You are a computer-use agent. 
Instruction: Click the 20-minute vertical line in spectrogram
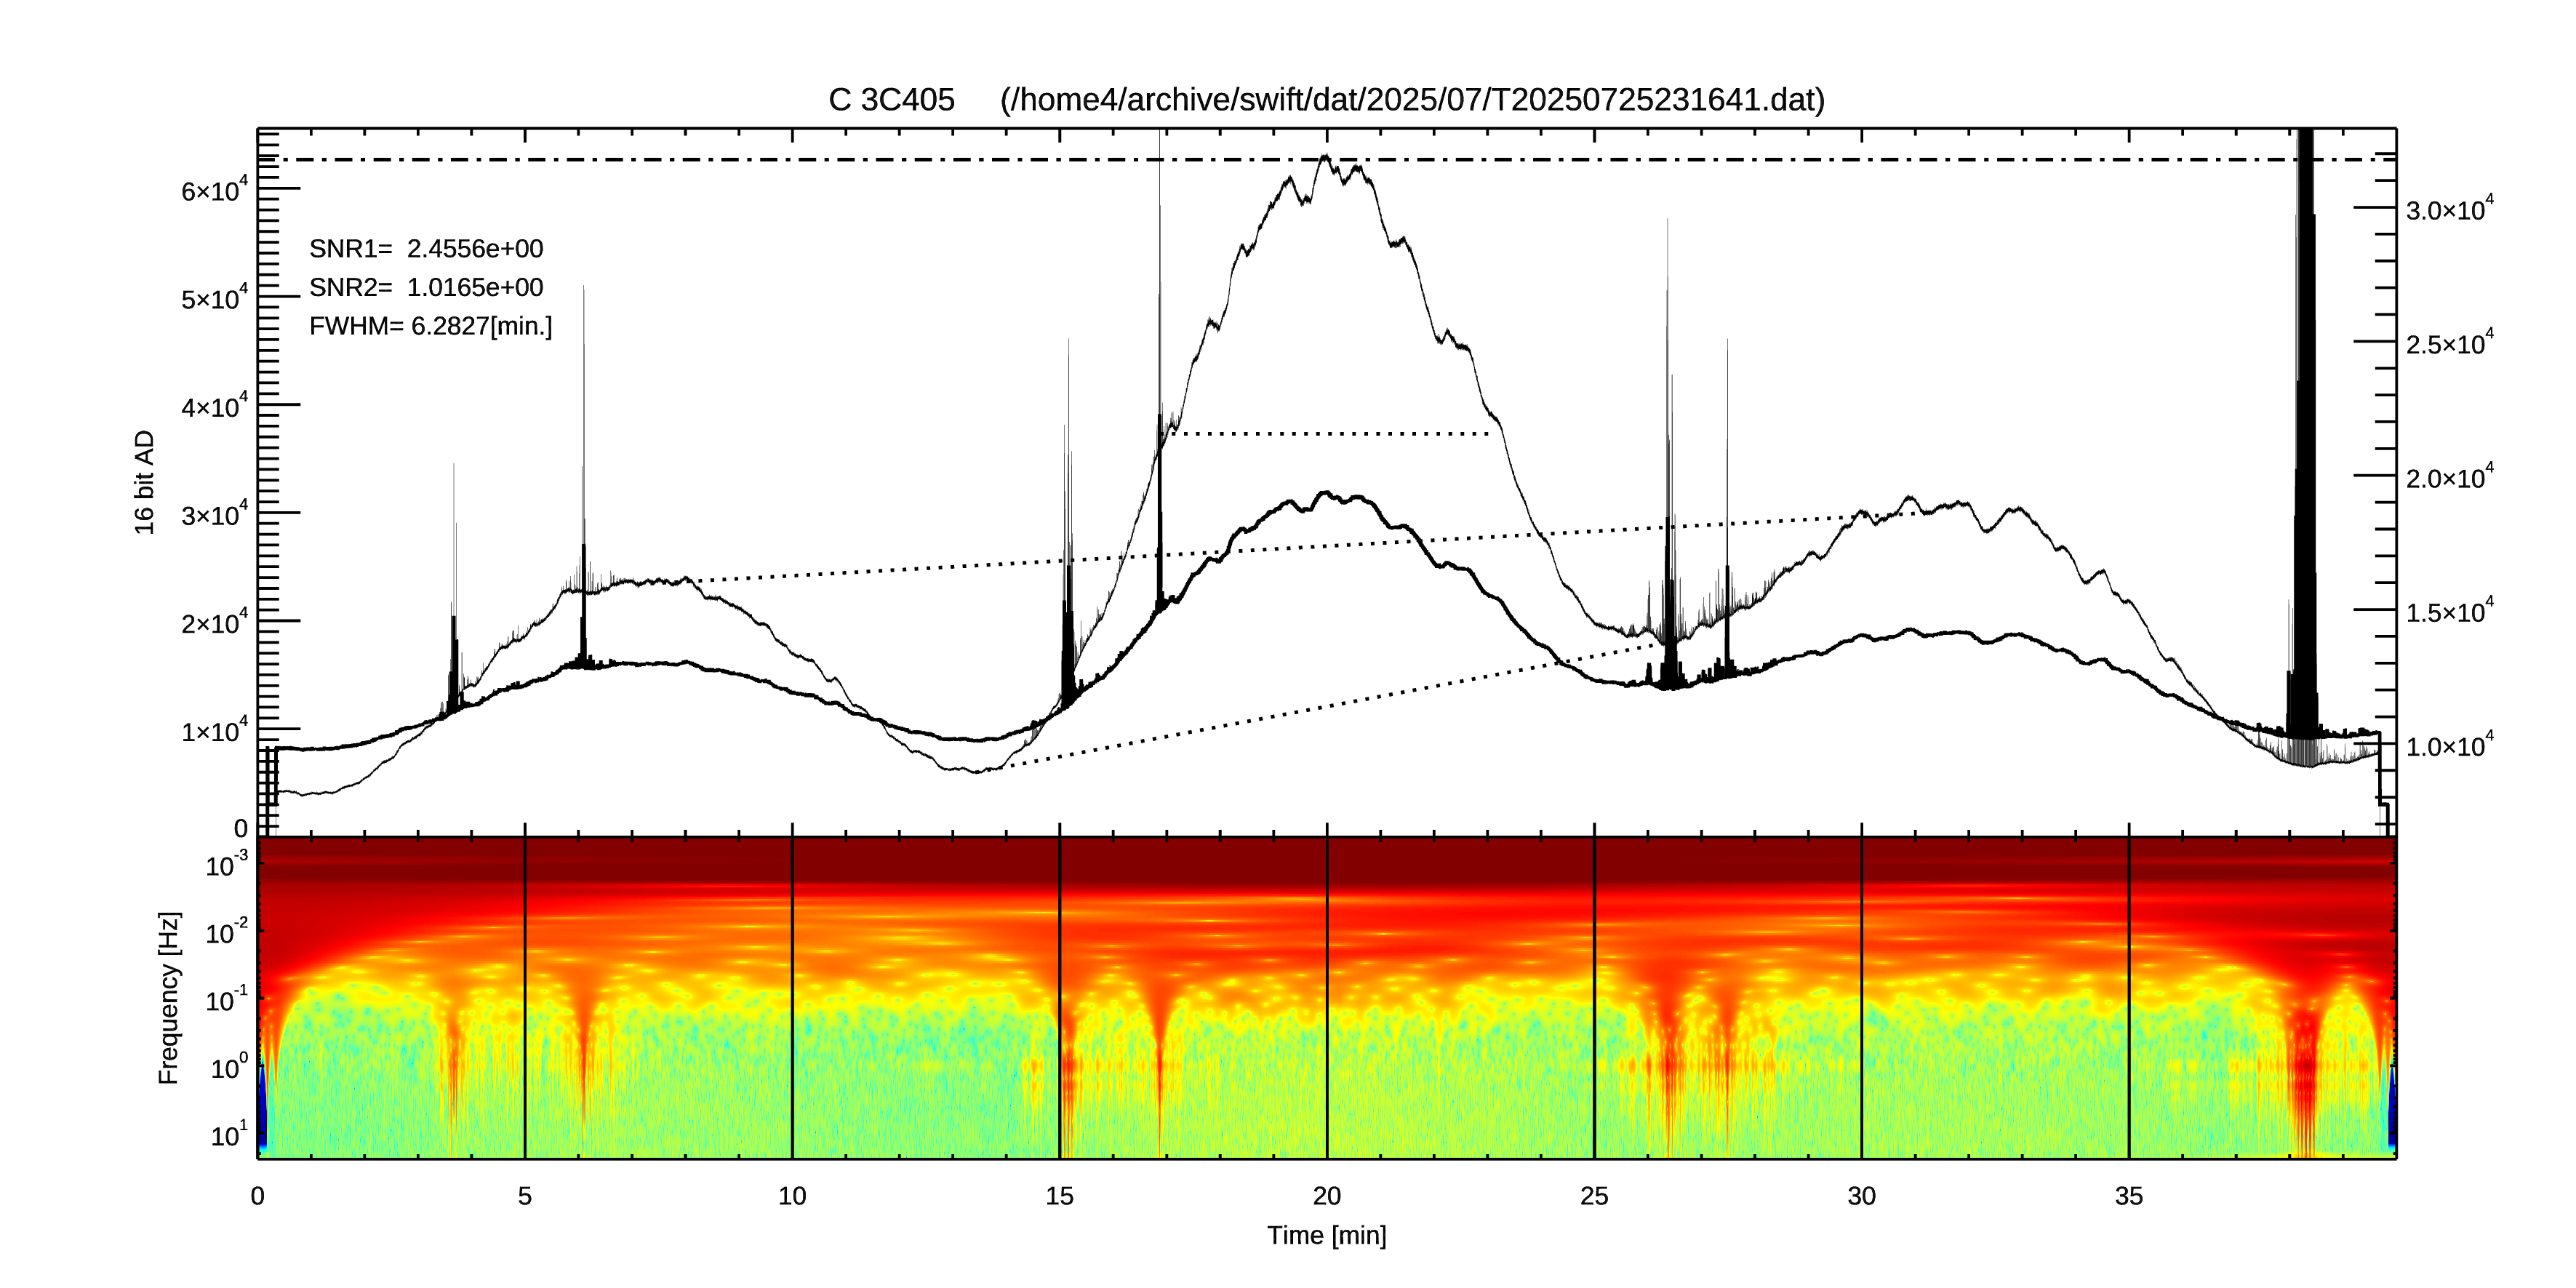coord(1327,997)
